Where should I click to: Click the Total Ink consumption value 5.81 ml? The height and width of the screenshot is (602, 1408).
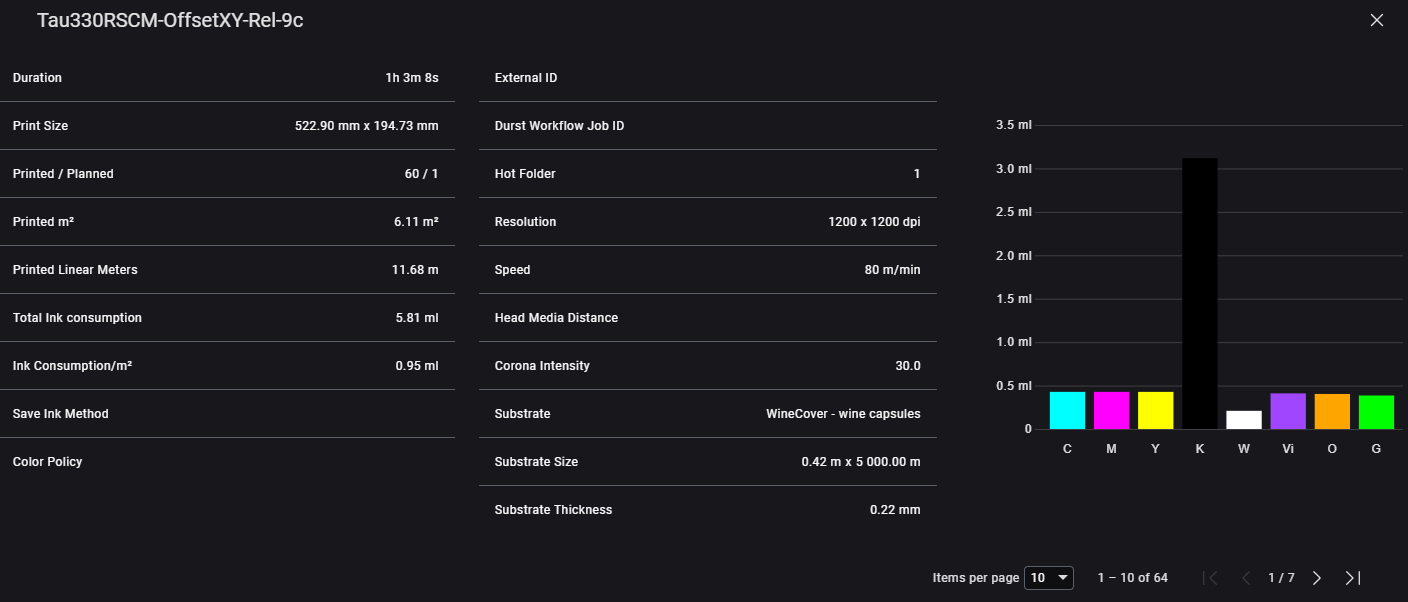coord(416,318)
